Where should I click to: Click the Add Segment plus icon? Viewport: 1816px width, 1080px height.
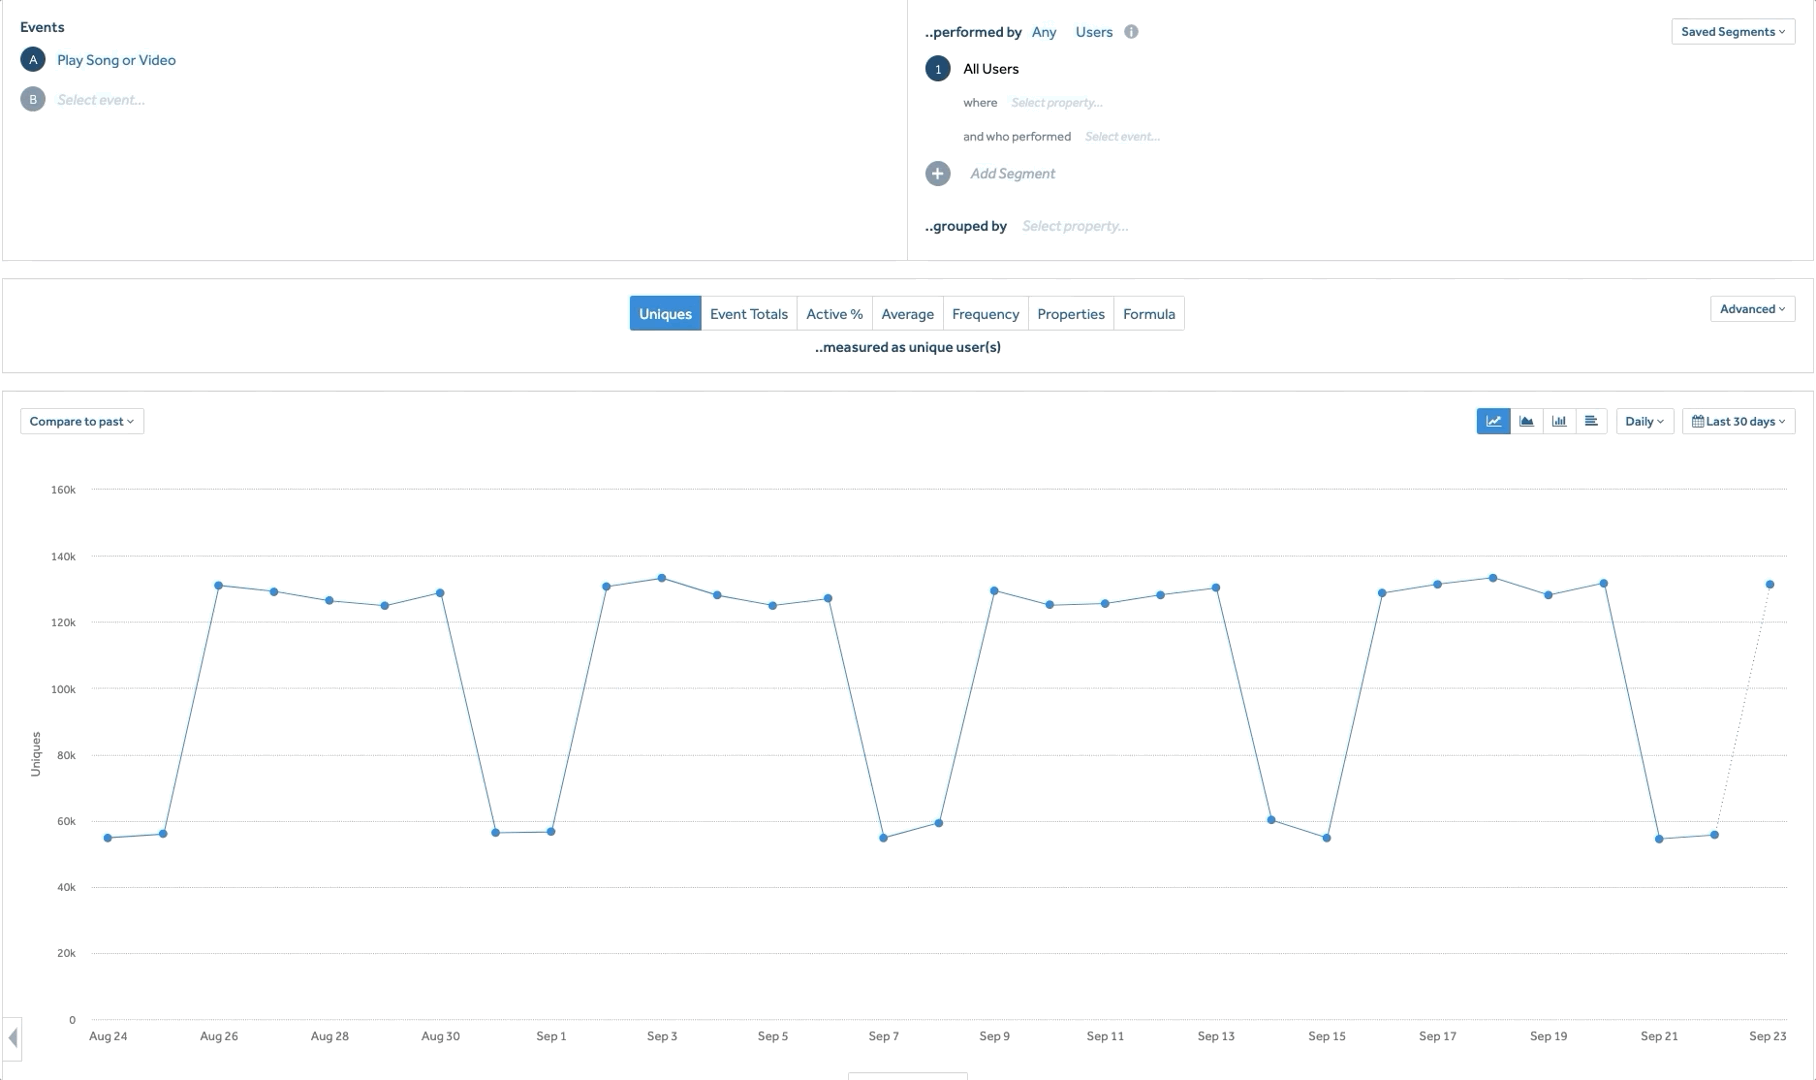(x=937, y=174)
